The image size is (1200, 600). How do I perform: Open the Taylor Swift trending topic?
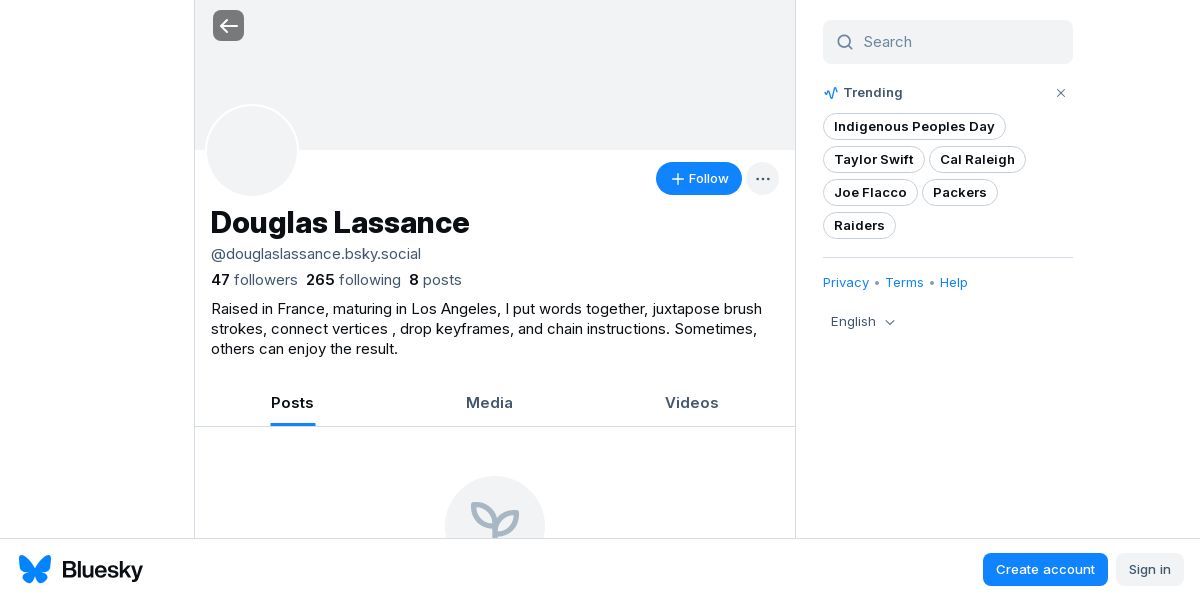click(x=874, y=160)
